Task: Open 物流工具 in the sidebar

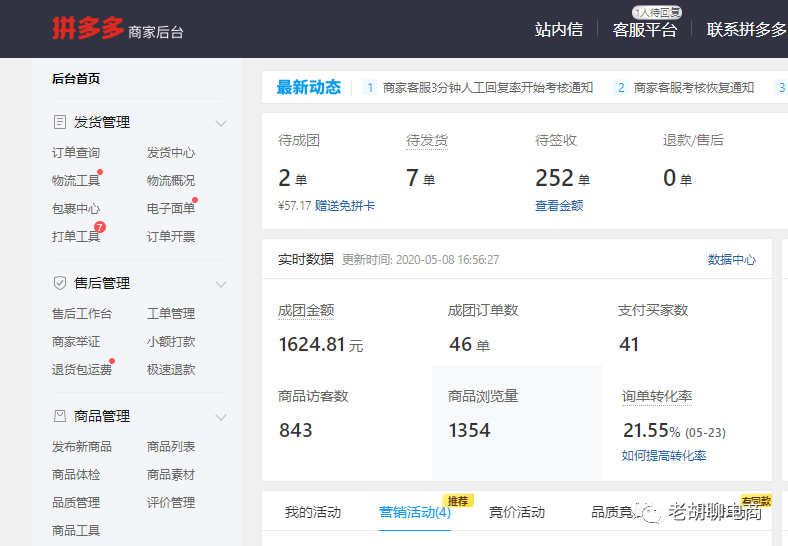Action: click(76, 180)
